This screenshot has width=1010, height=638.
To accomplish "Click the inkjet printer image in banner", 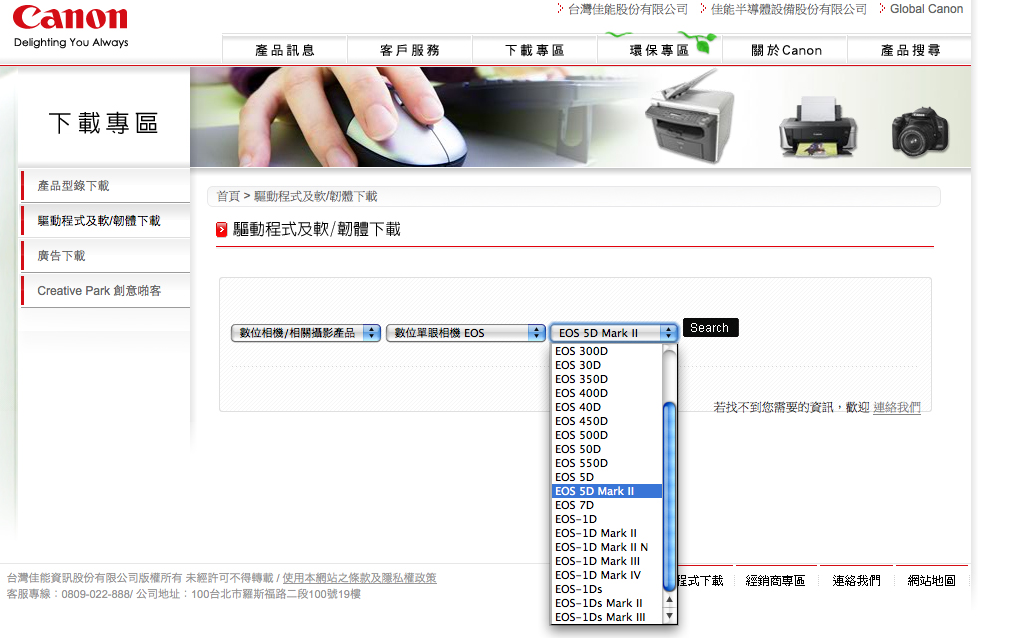I will click(817, 127).
